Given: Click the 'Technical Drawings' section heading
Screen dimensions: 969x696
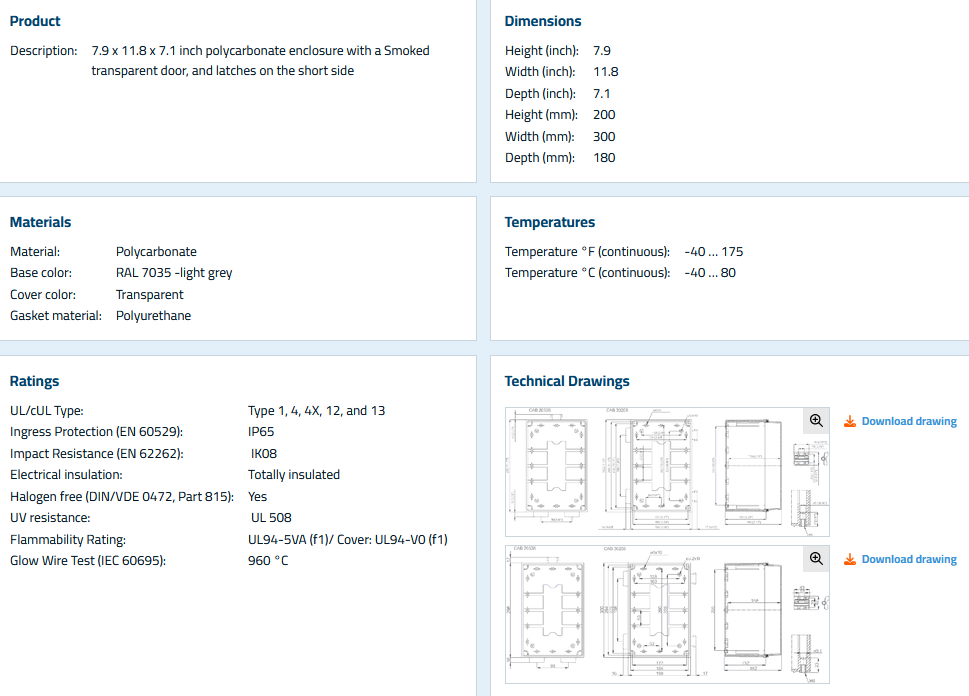Looking at the screenshot, I should [567, 381].
